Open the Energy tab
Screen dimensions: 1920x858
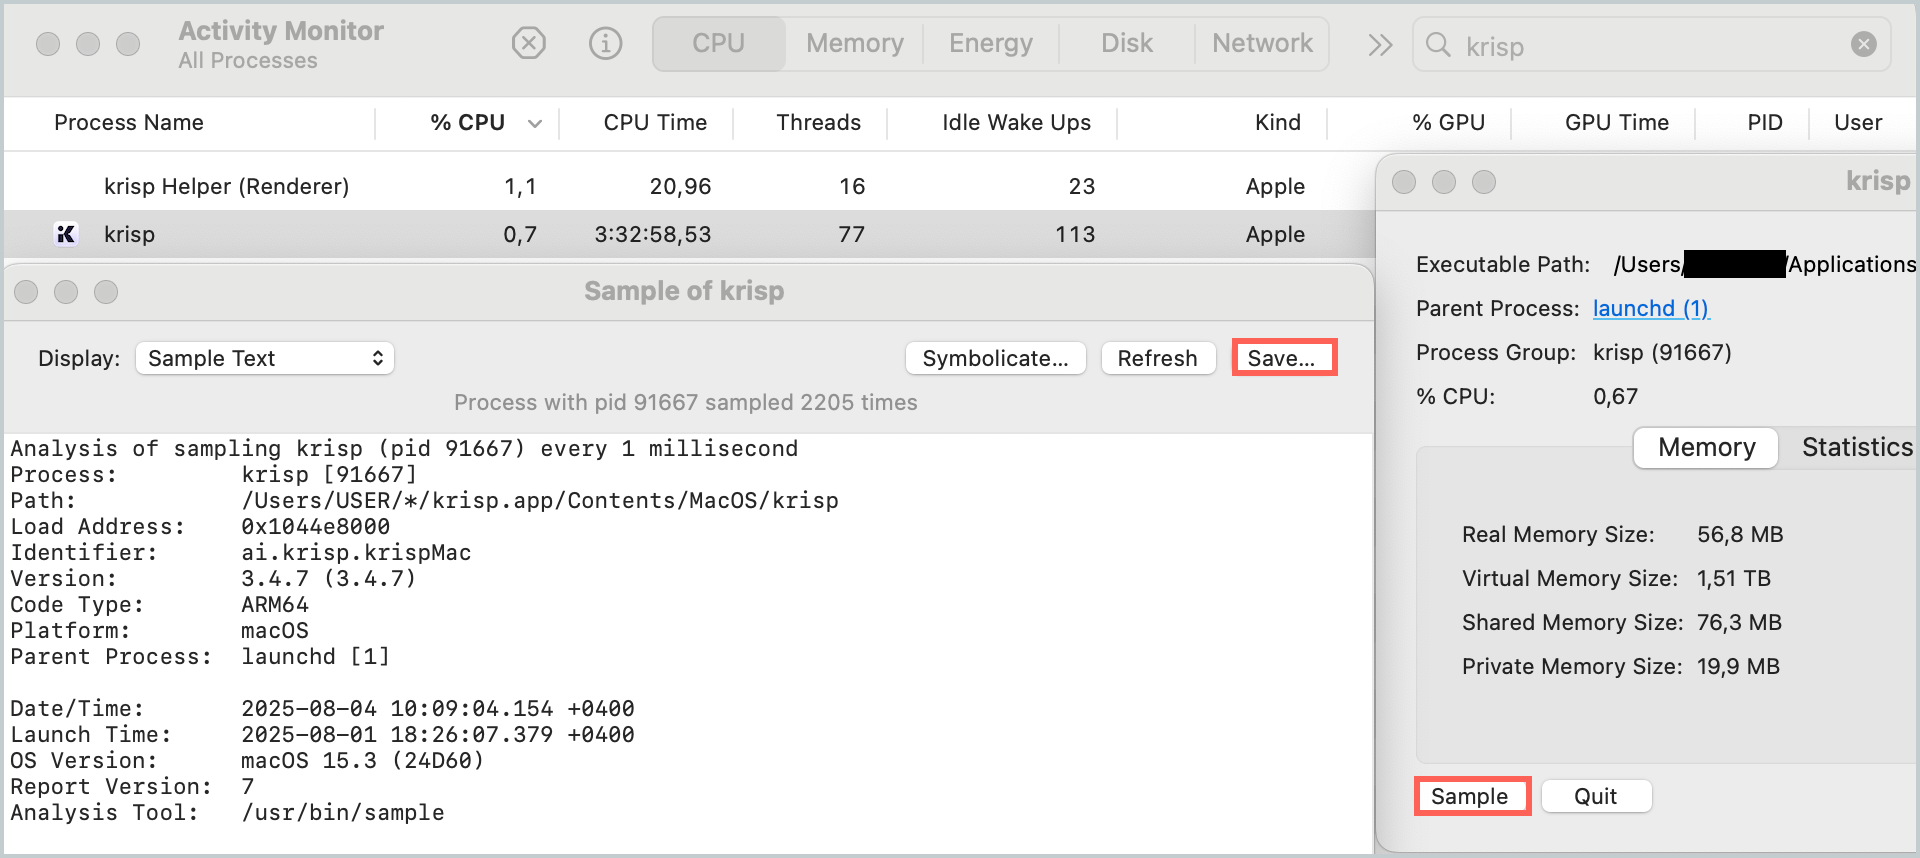(x=990, y=44)
